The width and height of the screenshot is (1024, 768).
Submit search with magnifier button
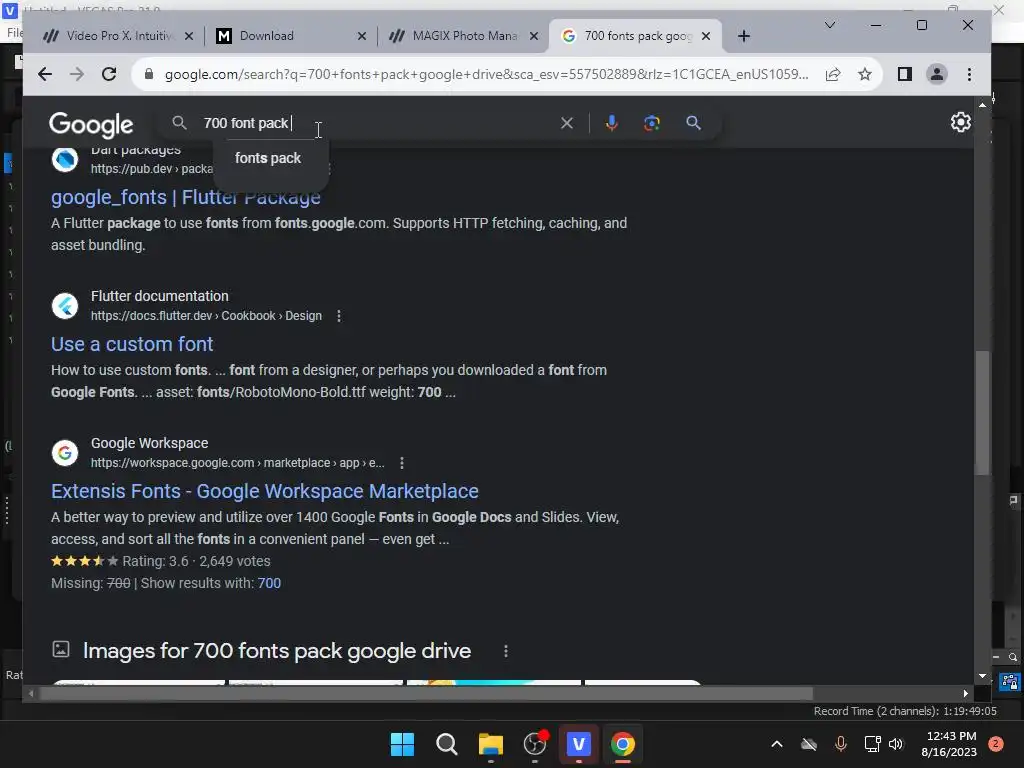[x=693, y=123]
